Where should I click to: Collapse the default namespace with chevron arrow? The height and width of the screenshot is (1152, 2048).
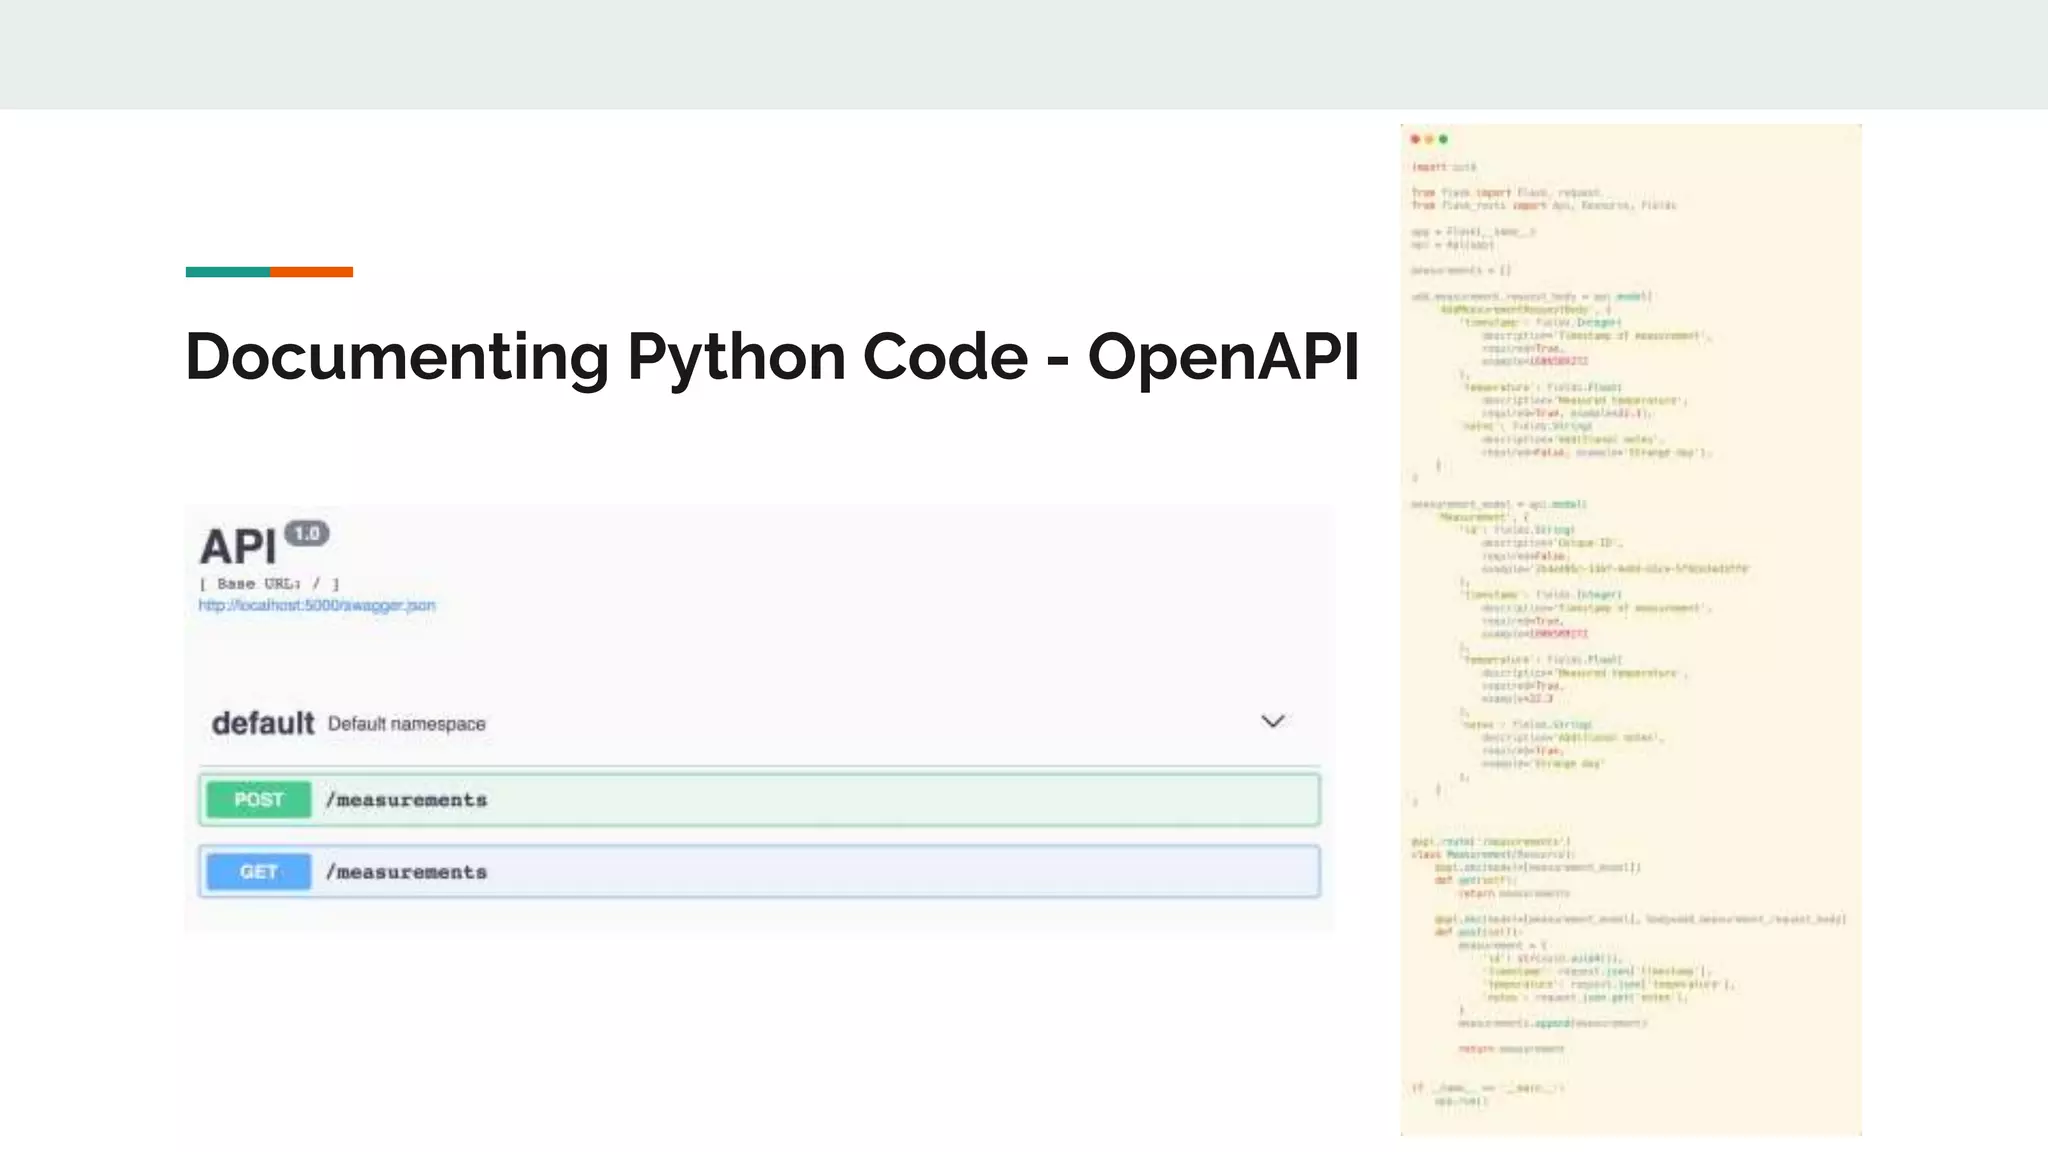pos(1272,721)
